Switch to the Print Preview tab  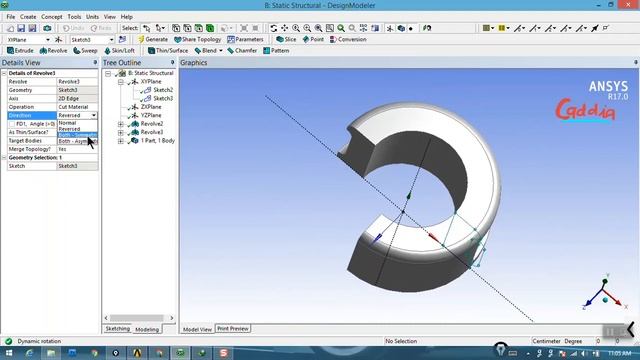point(233,329)
